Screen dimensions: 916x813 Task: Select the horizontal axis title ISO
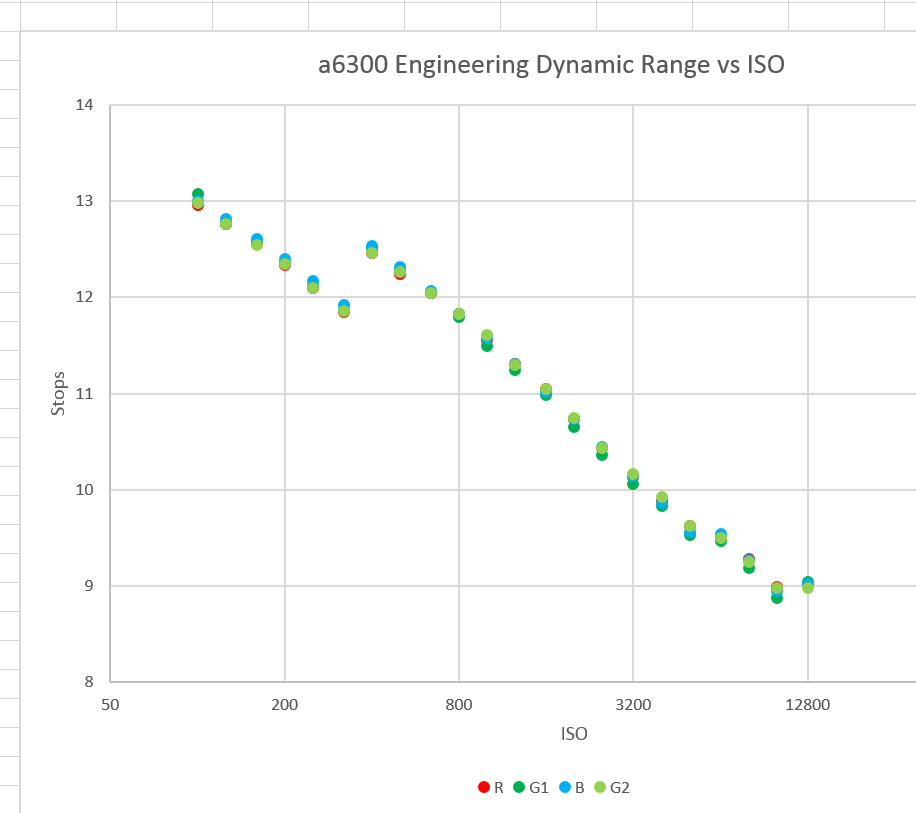[574, 734]
